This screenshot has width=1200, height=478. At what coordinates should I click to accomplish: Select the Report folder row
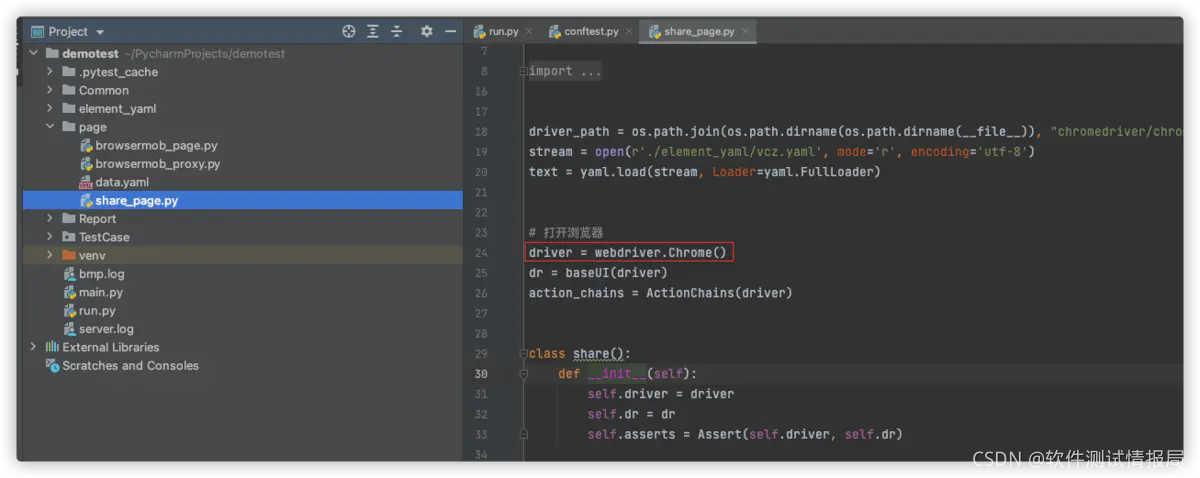(241, 219)
